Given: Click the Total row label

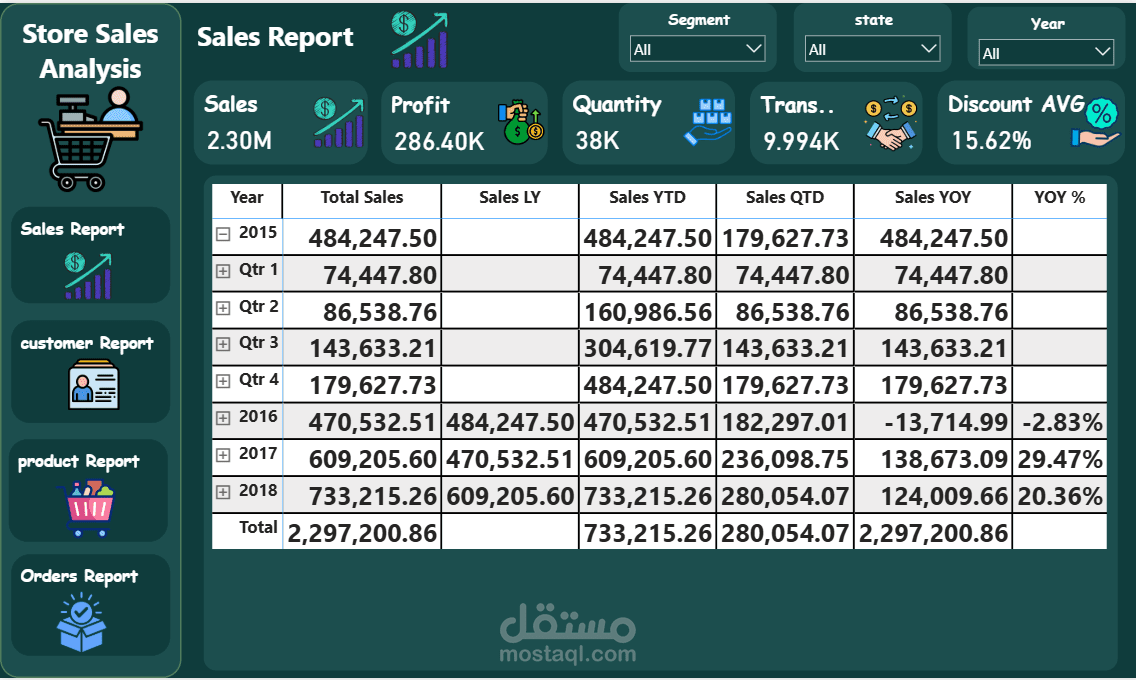Looking at the screenshot, I should pos(259,527).
